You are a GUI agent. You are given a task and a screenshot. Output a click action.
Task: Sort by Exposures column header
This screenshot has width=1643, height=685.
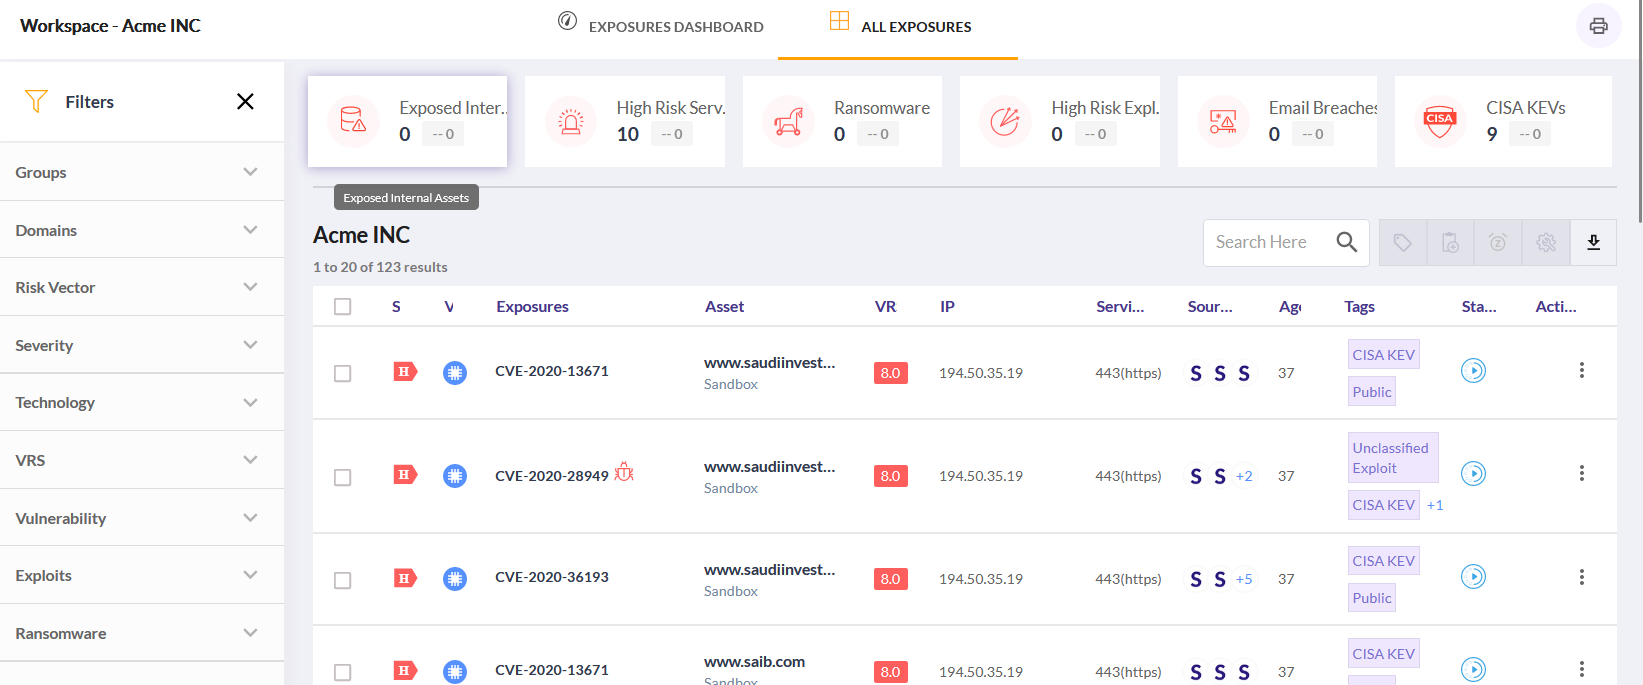(x=532, y=307)
